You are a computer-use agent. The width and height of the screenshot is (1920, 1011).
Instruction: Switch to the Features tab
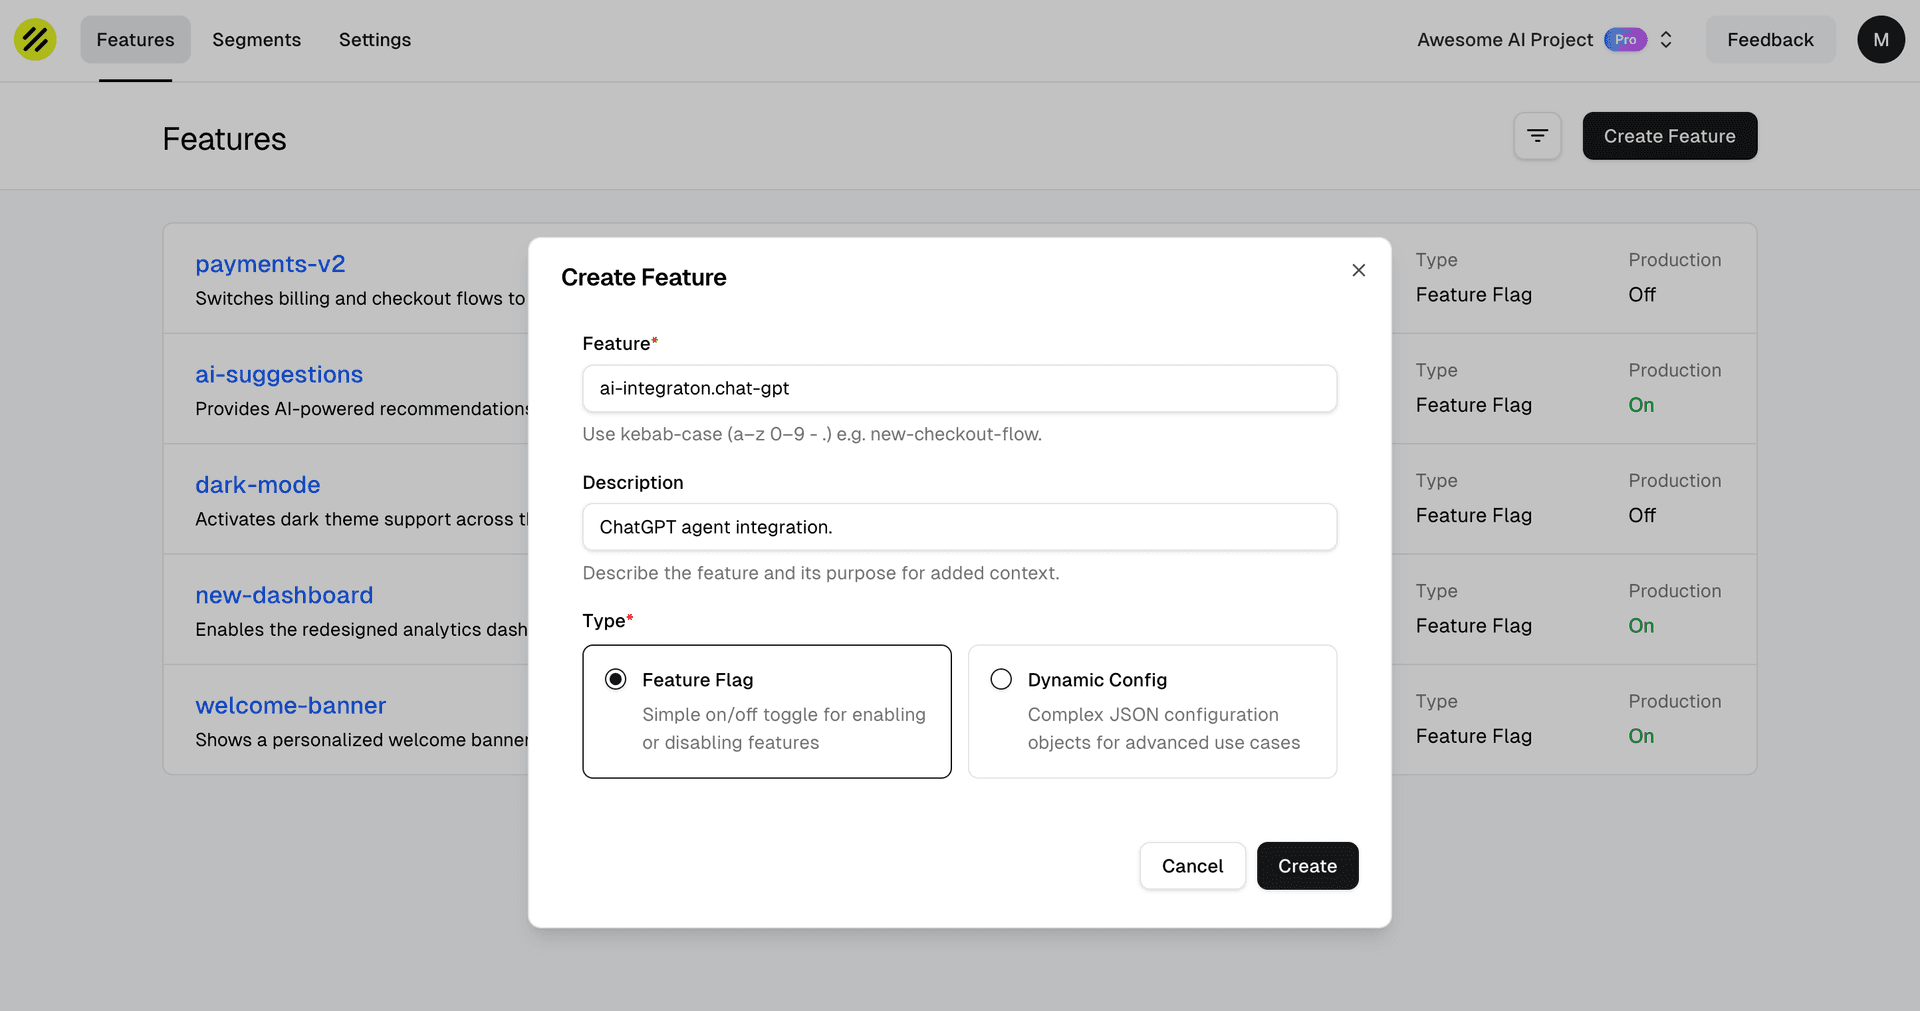tap(135, 40)
